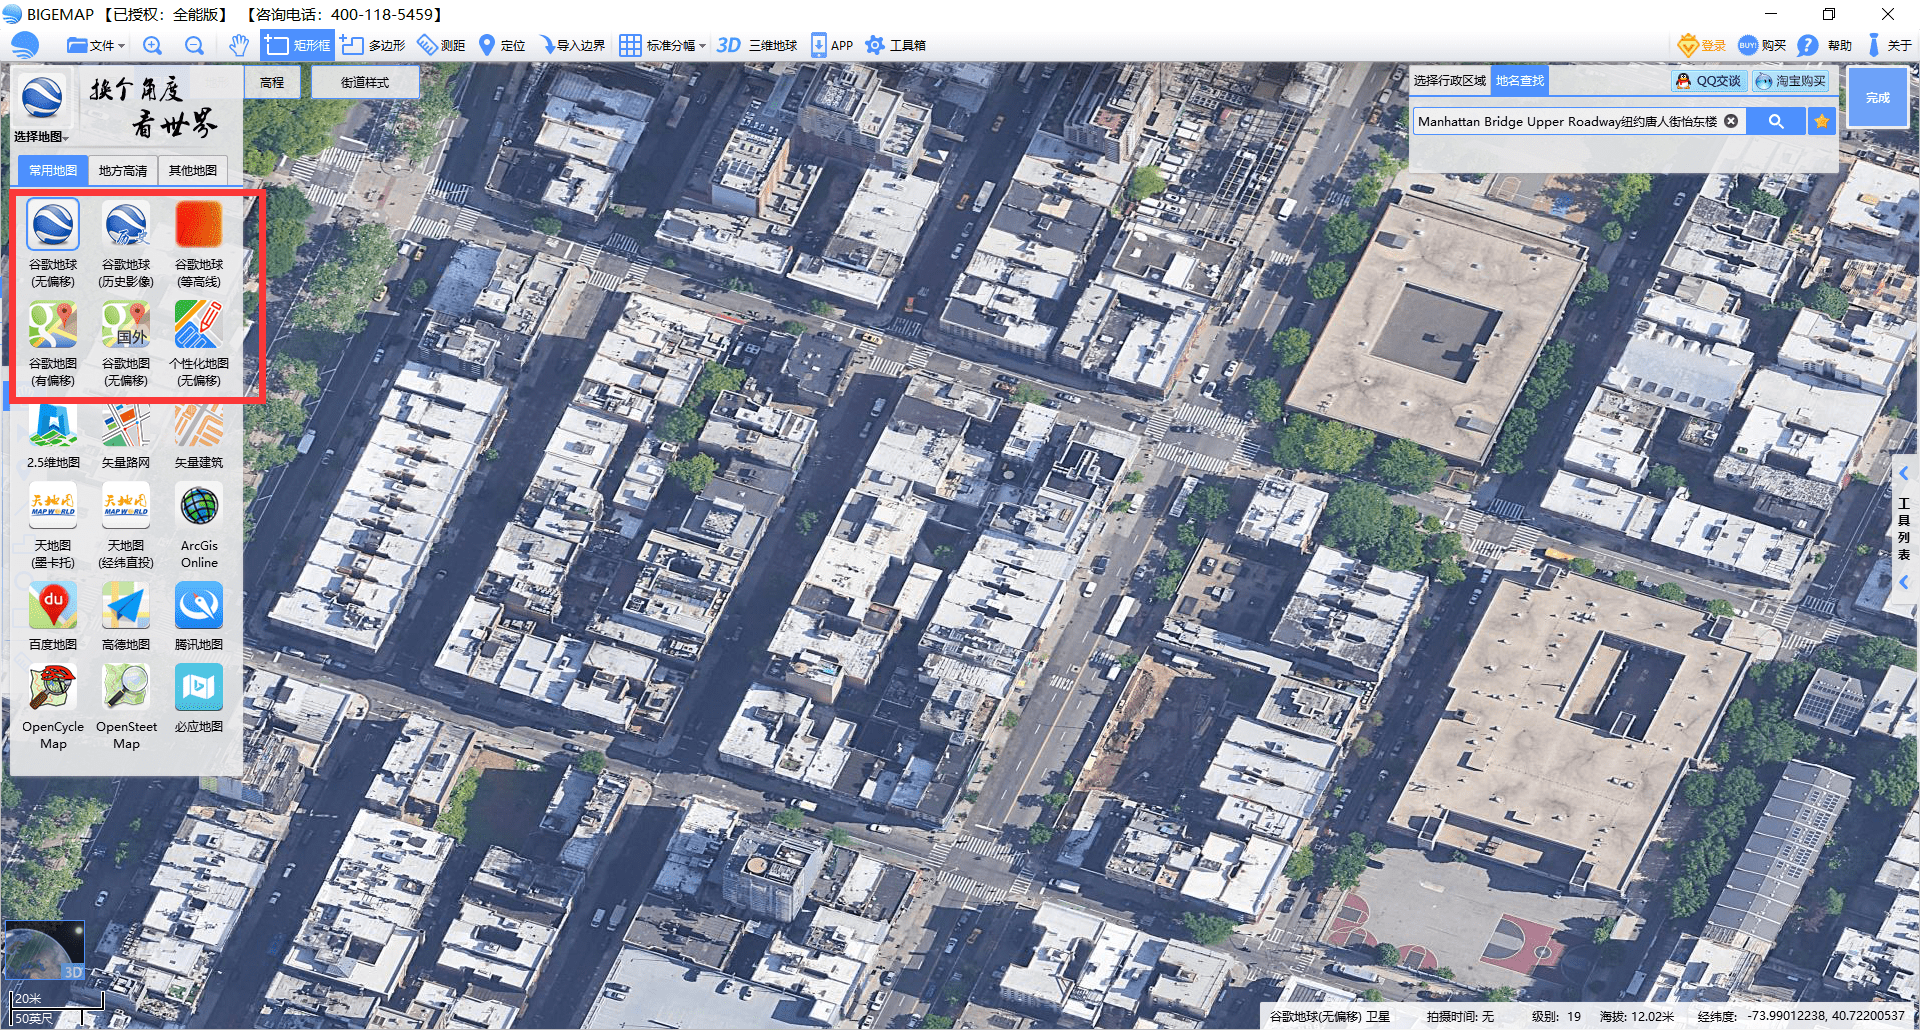Image resolution: width=1920 pixels, height=1030 pixels.
Task: Select OpenCycle Map source icon
Action: pos(53,688)
